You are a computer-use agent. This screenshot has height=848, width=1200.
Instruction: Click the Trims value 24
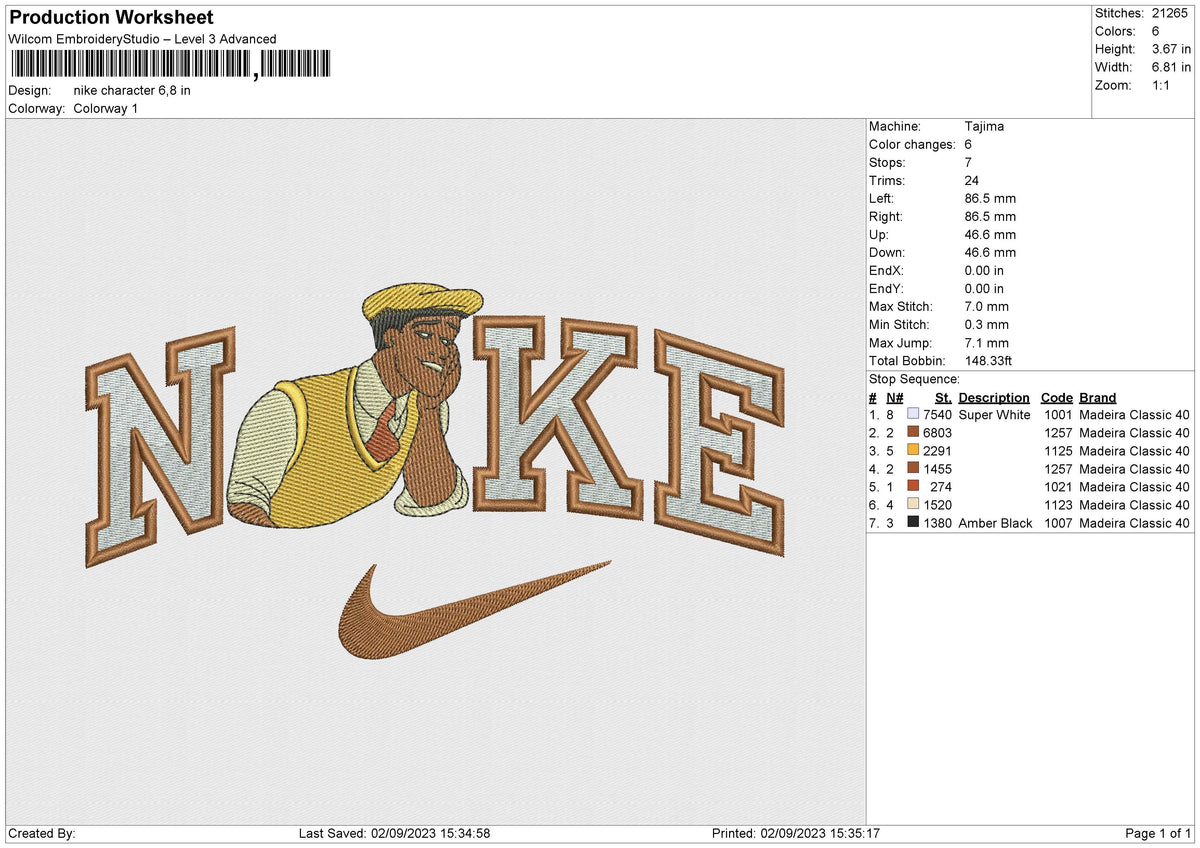pos(972,180)
